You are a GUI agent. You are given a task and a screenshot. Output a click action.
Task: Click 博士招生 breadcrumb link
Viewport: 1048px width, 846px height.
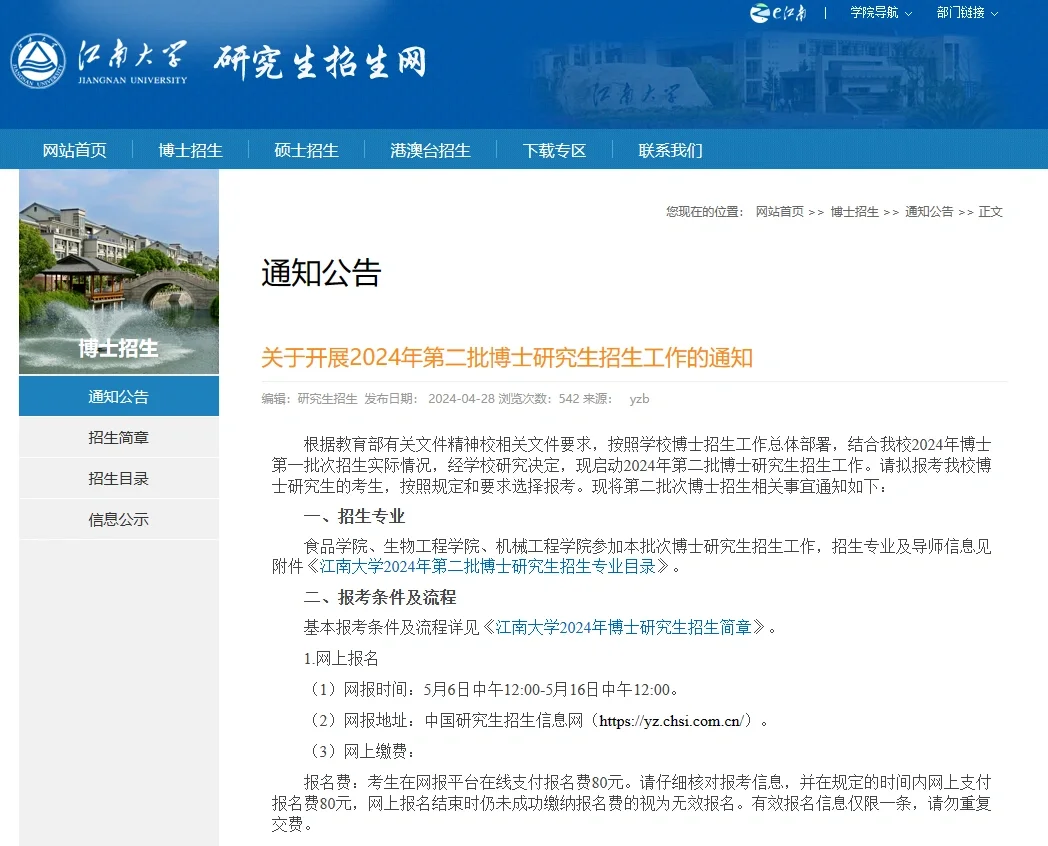click(x=854, y=212)
